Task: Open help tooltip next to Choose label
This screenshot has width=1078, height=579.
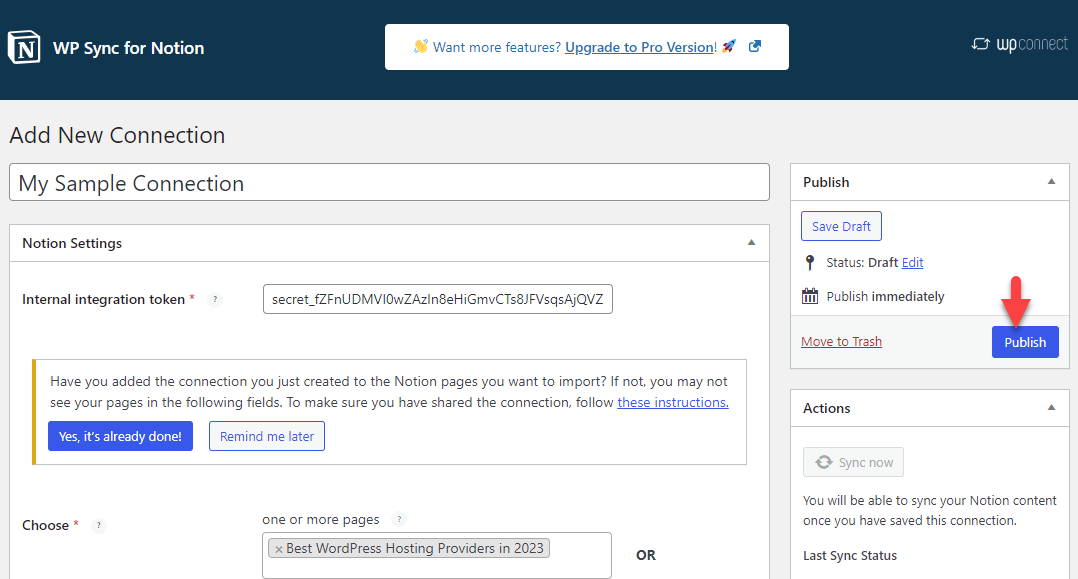Action: click(99, 525)
